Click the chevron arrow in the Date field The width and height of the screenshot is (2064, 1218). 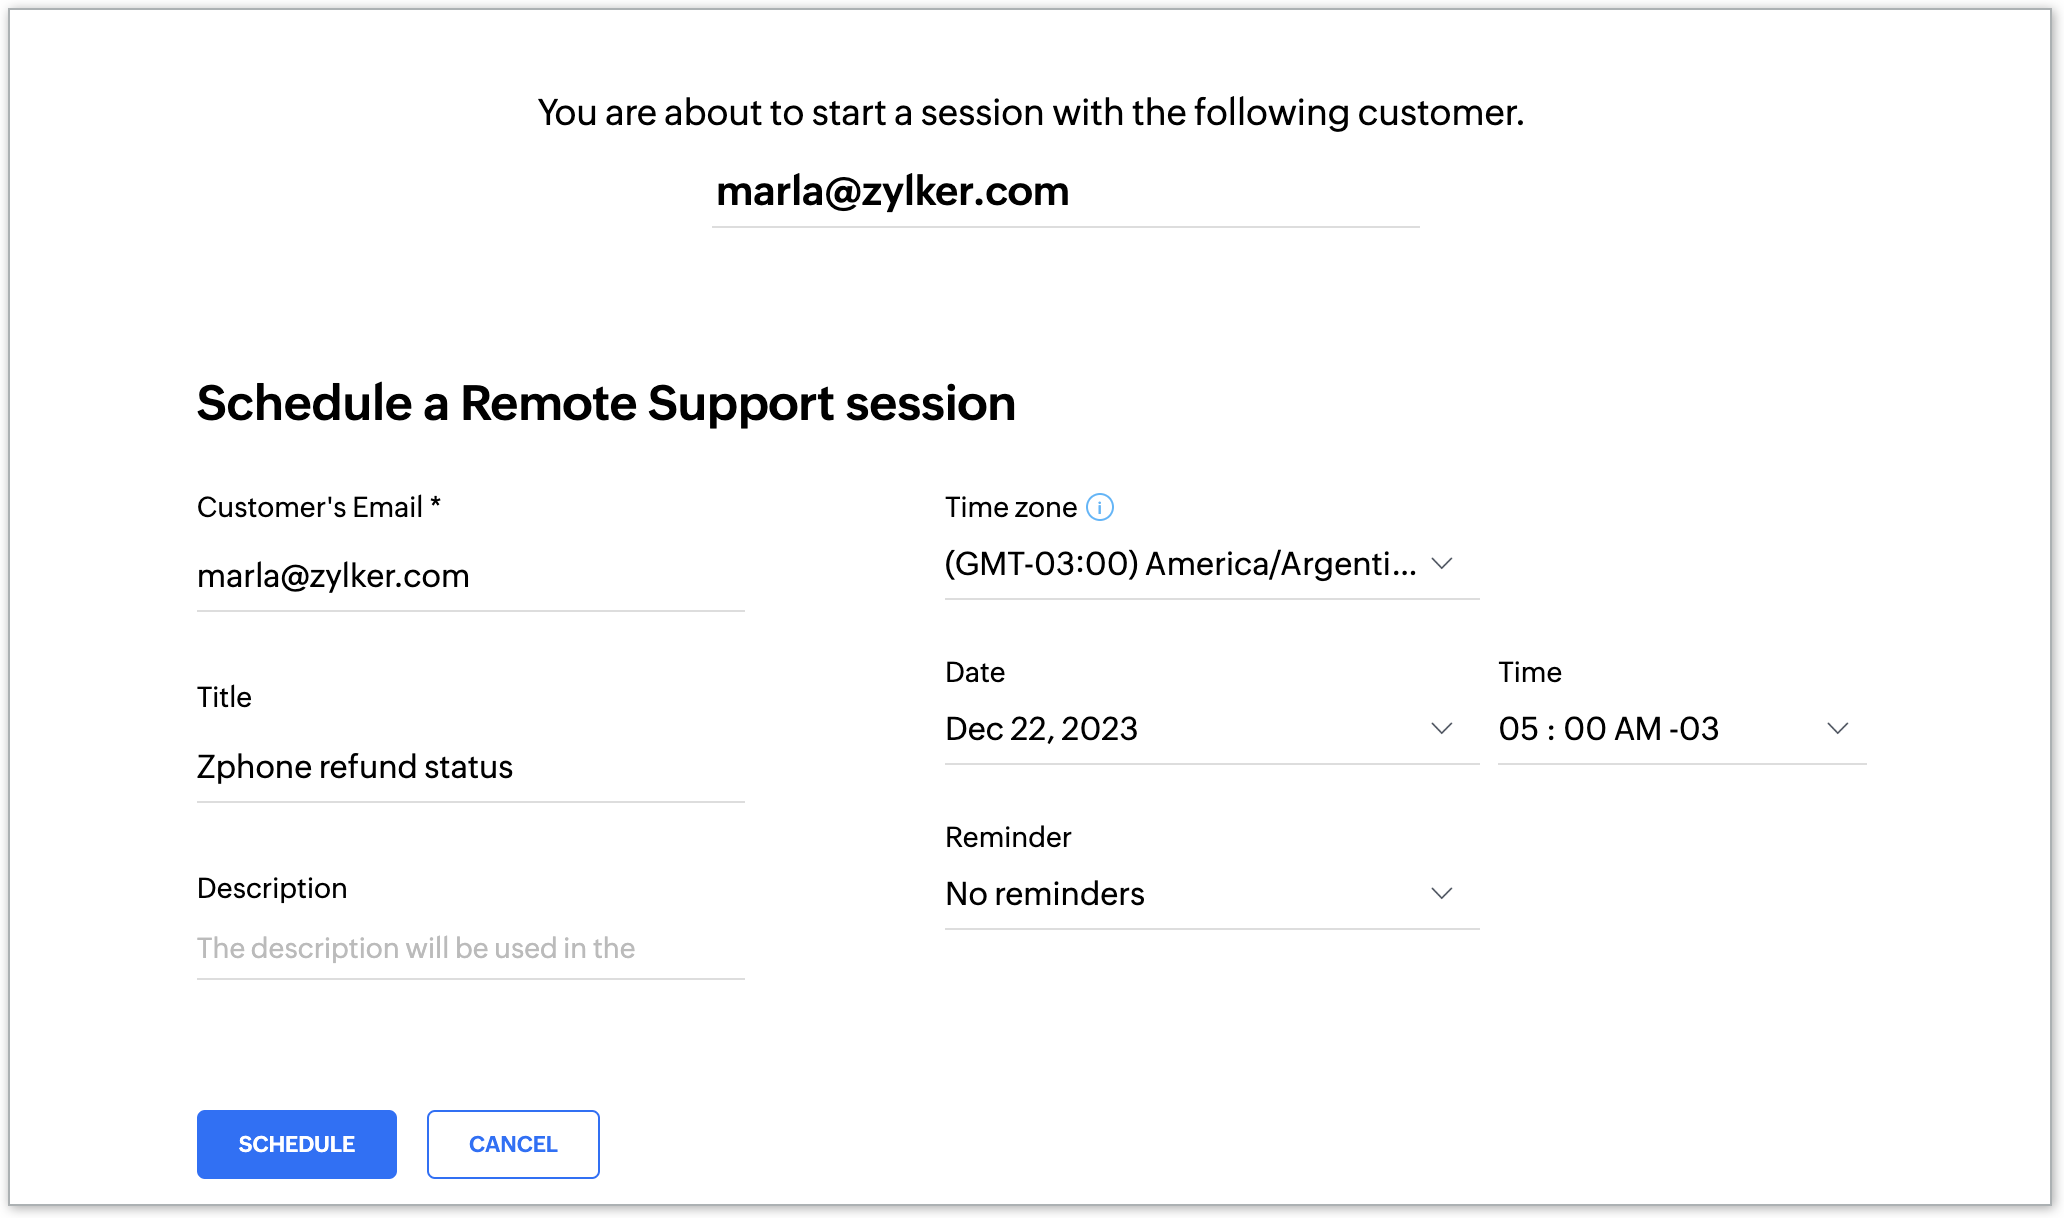point(1441,729)
